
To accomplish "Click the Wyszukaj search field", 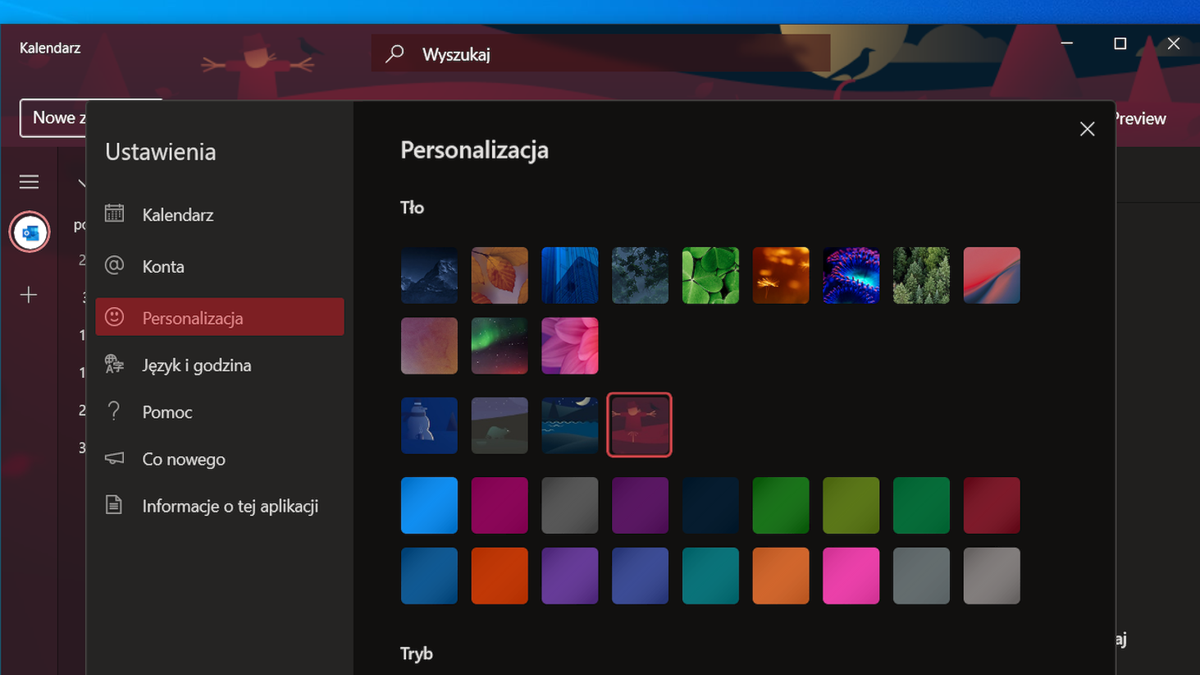I will [600, 53].
